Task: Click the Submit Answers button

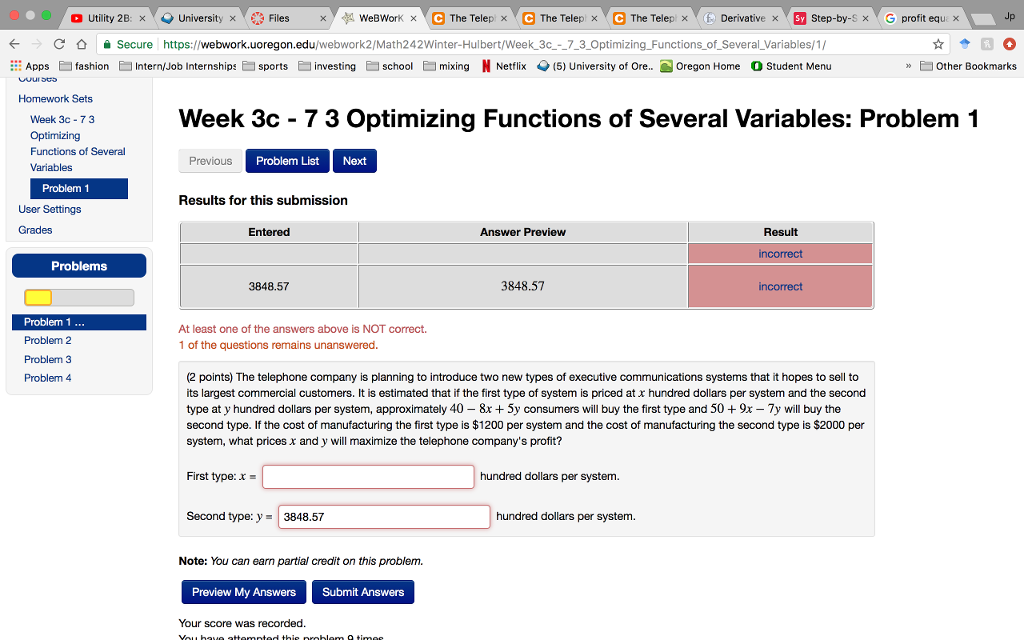Action: point(362,591)
